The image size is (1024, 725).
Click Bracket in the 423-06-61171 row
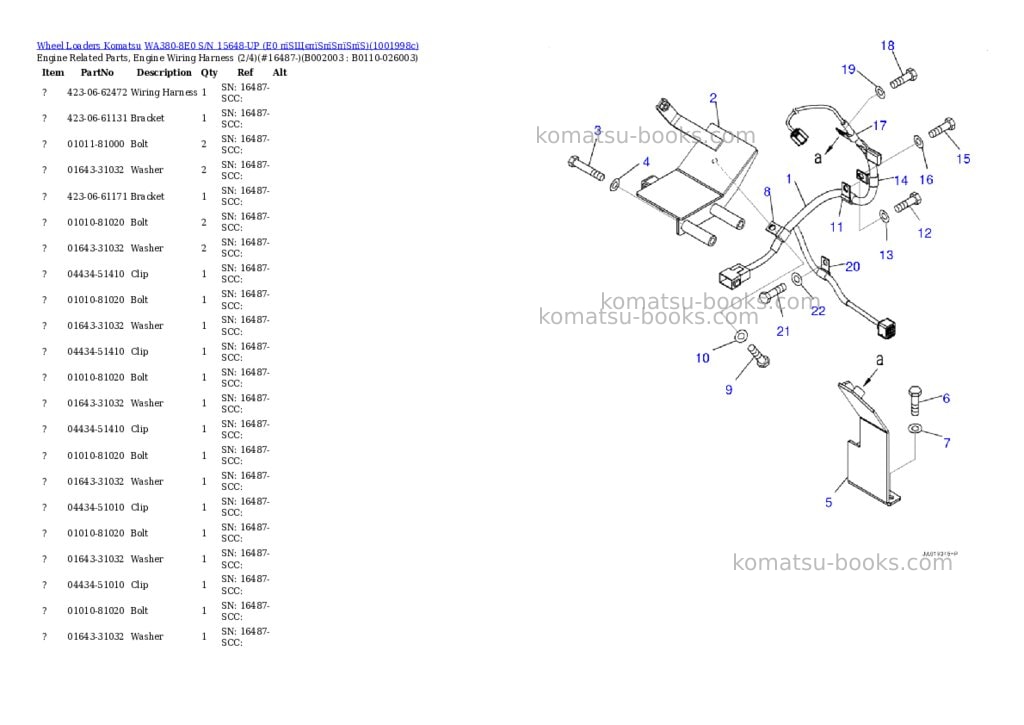(x=148, y=197)
